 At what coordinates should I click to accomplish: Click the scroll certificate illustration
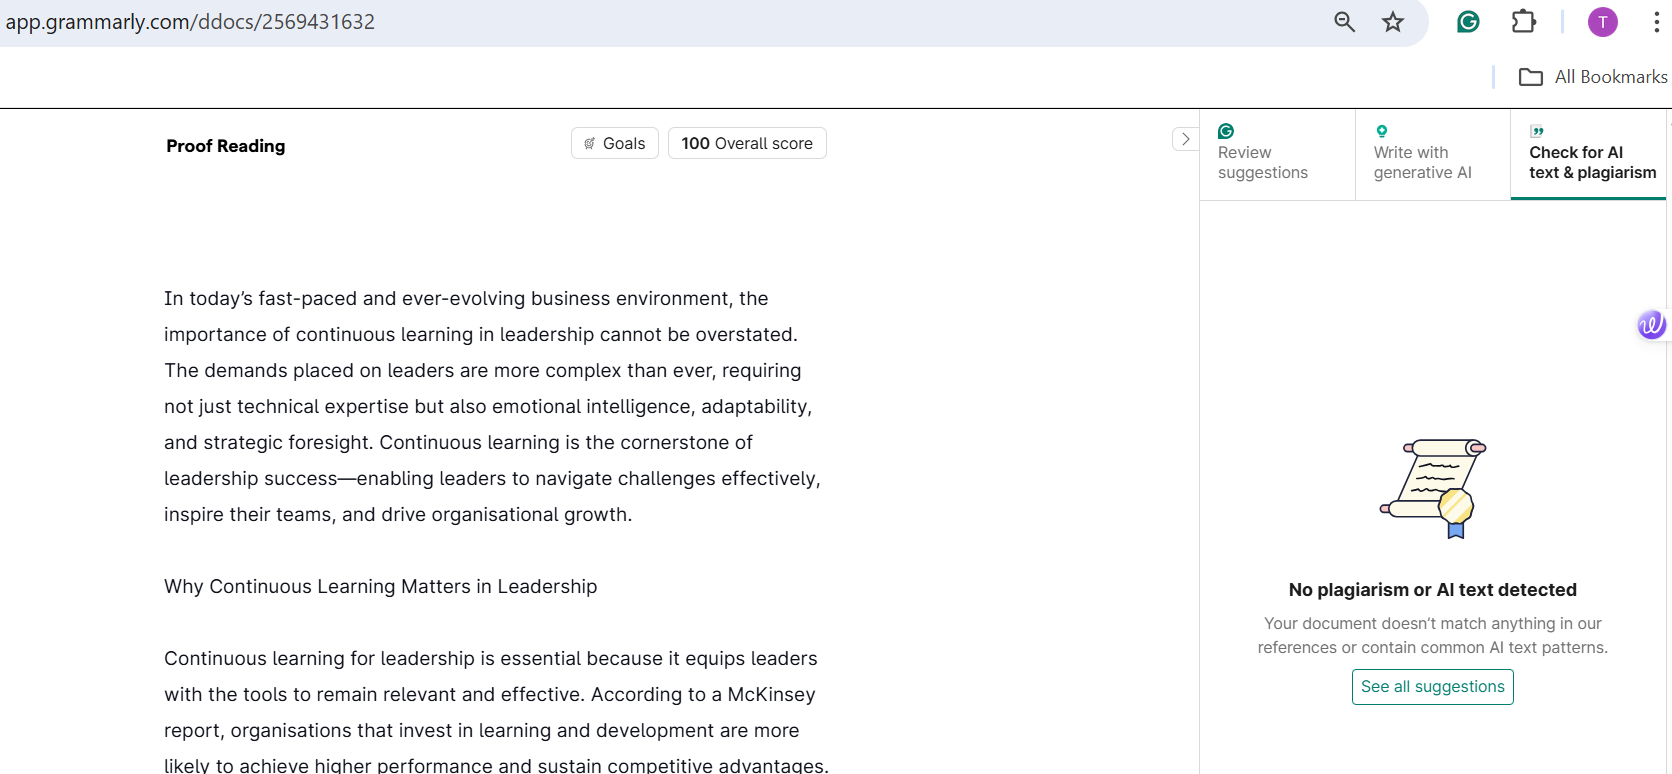1433,488
